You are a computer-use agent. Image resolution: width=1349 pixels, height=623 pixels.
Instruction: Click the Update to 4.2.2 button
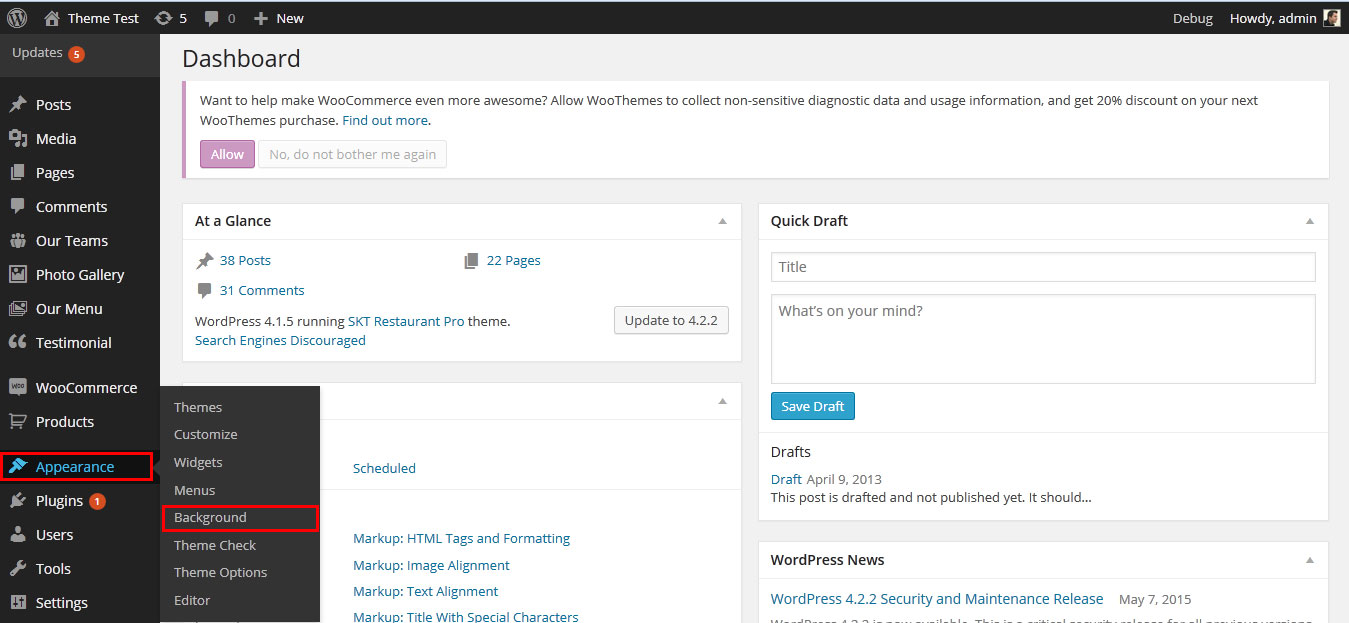click(x=671, y=321)
